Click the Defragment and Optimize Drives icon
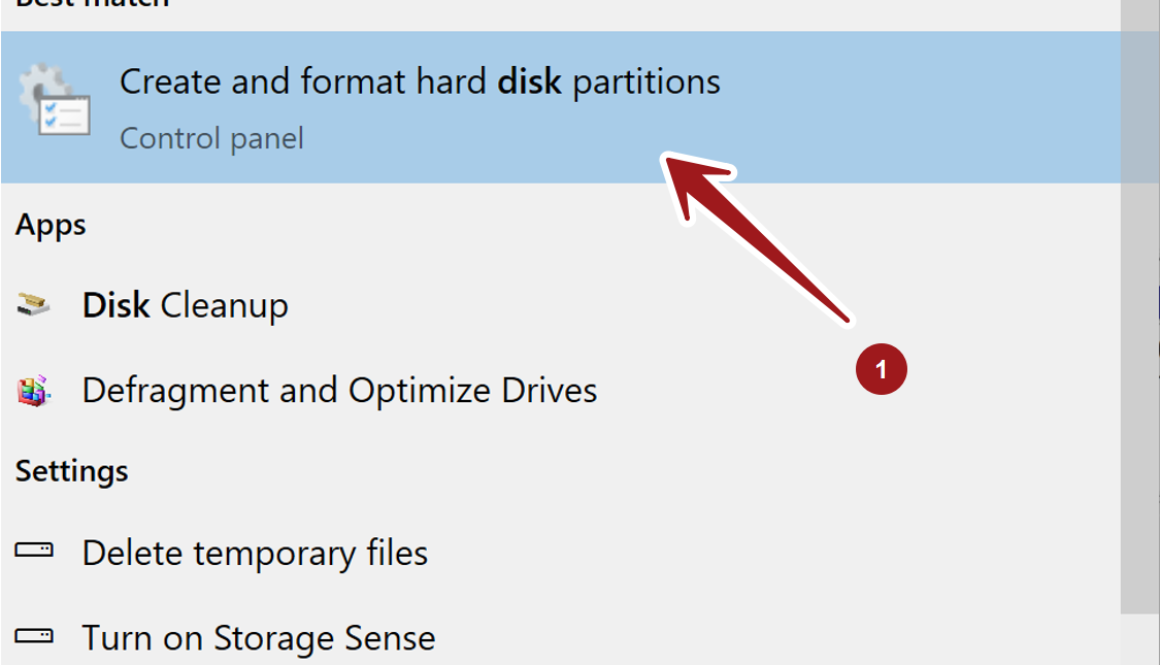The image size is (1160, 665). [x=34, y=389]
